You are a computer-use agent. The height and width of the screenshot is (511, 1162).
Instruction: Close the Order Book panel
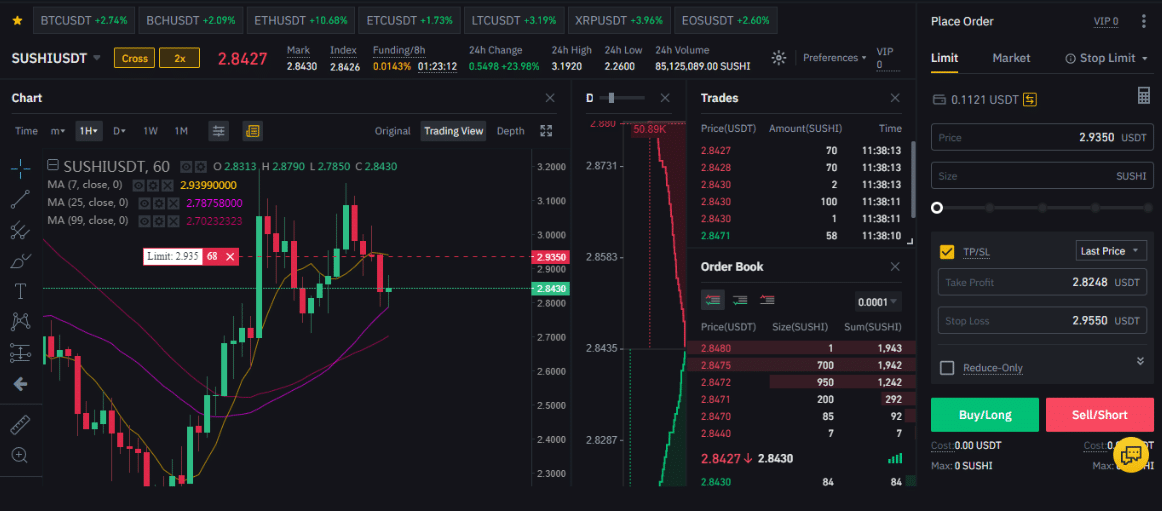point(895,267)
